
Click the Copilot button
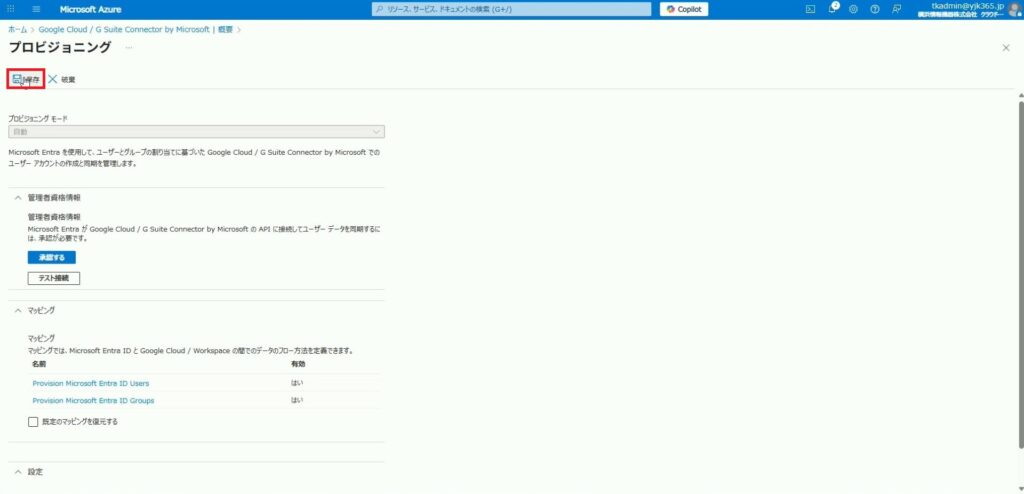(684, 9)
